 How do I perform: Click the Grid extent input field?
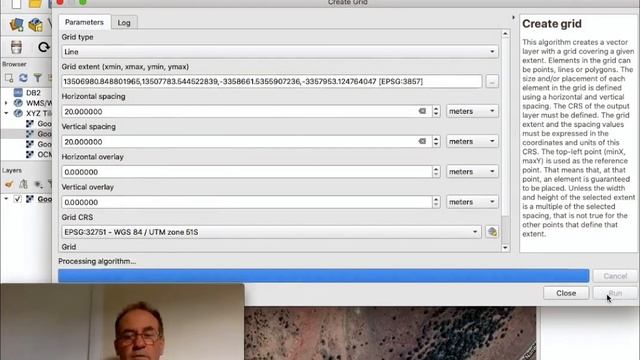coord(271,82)
